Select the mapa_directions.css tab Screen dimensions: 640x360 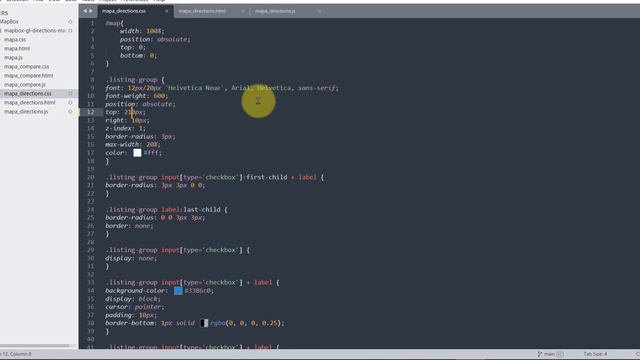124,11
